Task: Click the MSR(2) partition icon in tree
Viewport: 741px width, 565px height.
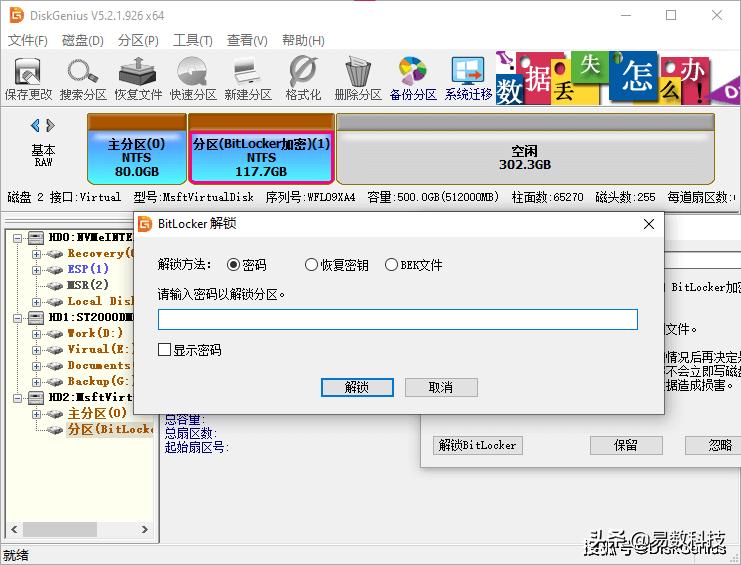Action: pyautogui.click(x=54, y=285)
